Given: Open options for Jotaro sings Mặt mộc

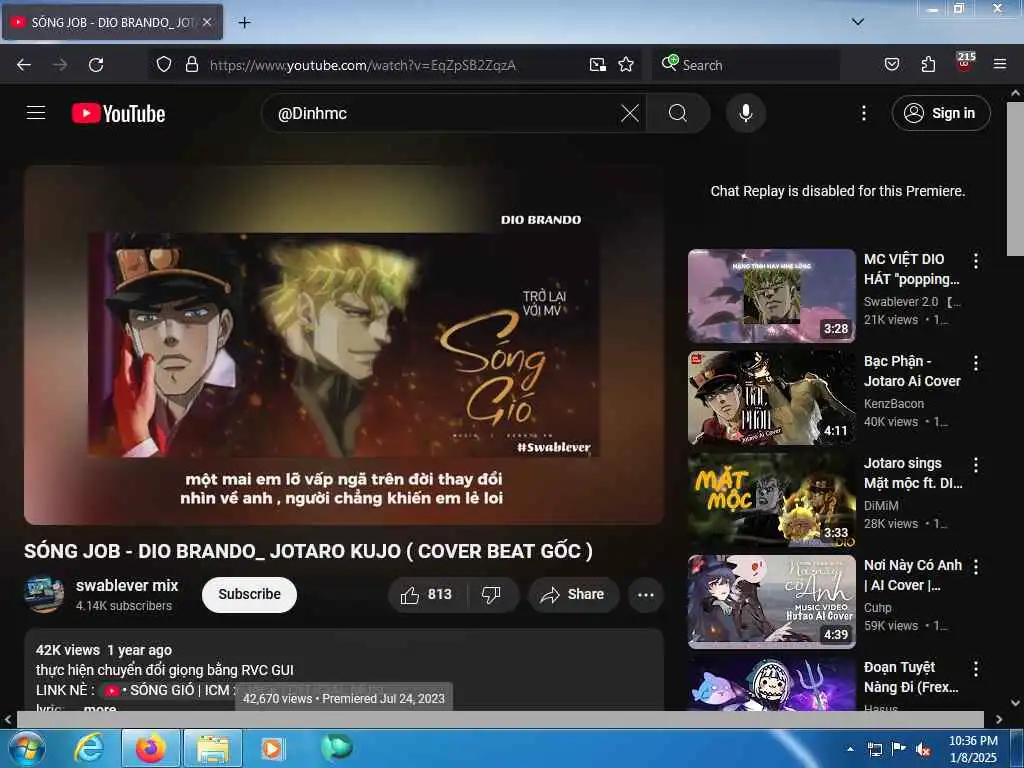Looking at the screenshot, I should point(976,465).
